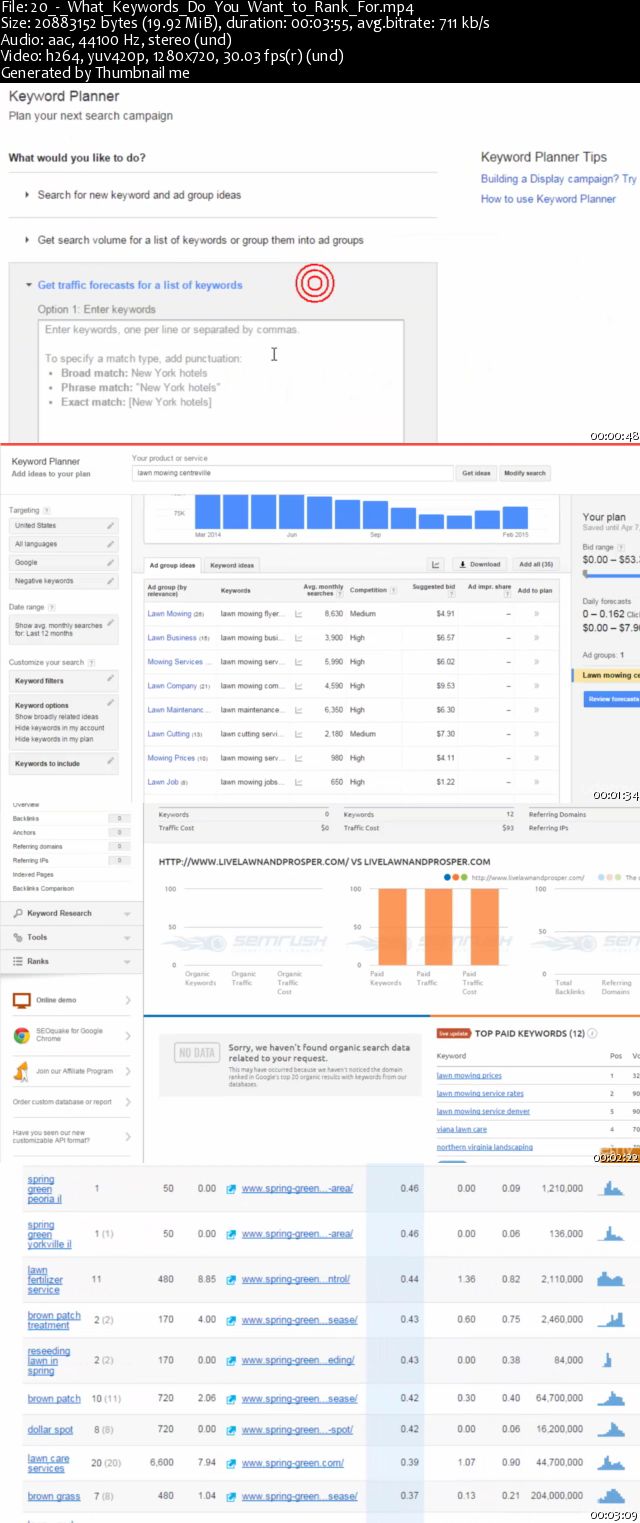Click the Lawn Maintenance ad group link
This screenshot has height=1523, width=640.
(179, 710)
